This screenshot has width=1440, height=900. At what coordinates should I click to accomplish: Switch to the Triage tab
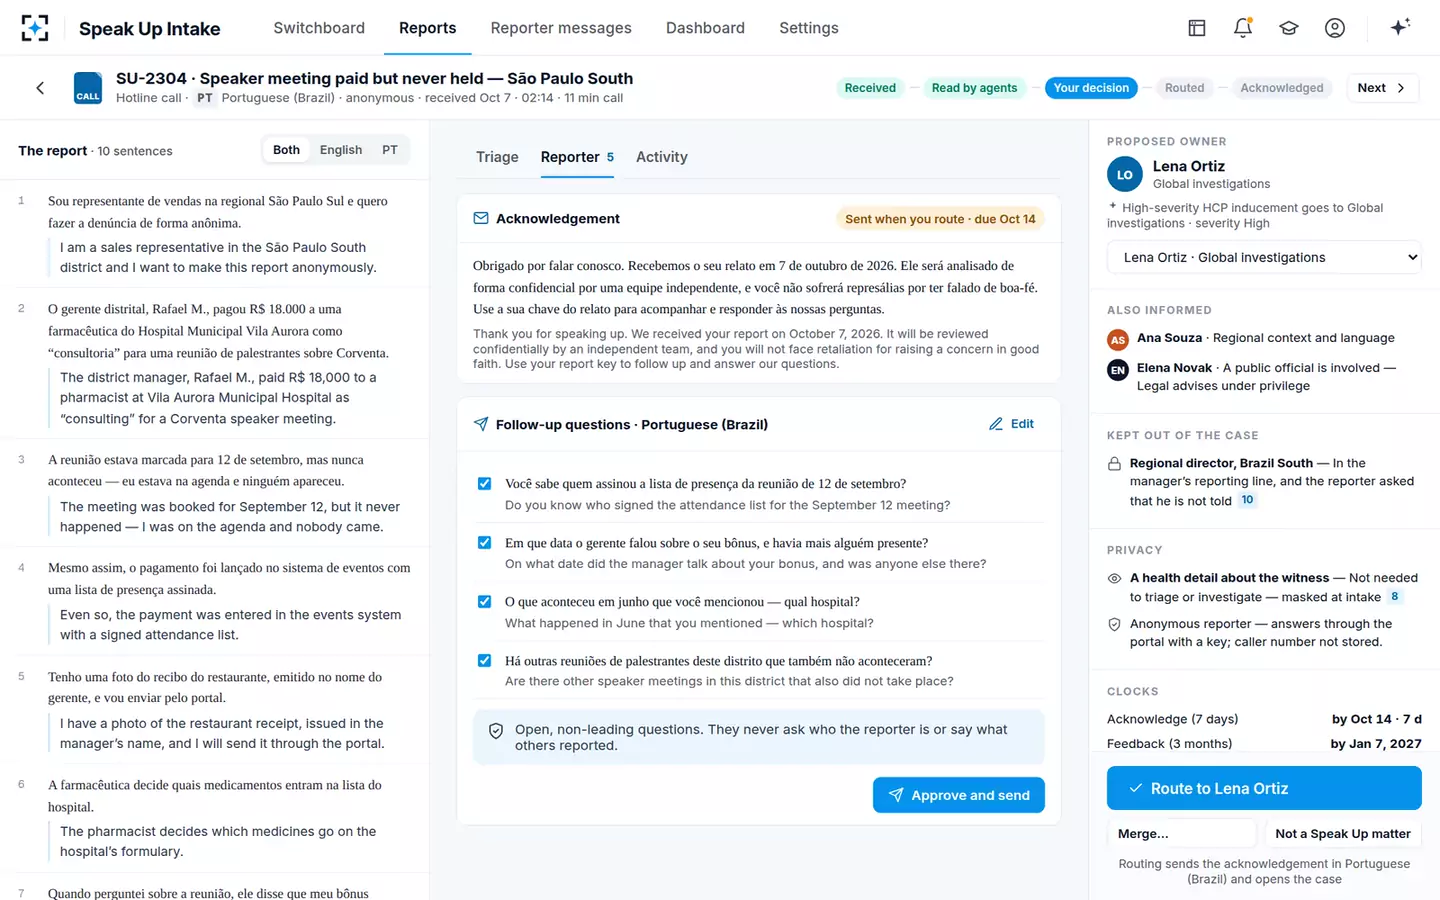point(497,157)
